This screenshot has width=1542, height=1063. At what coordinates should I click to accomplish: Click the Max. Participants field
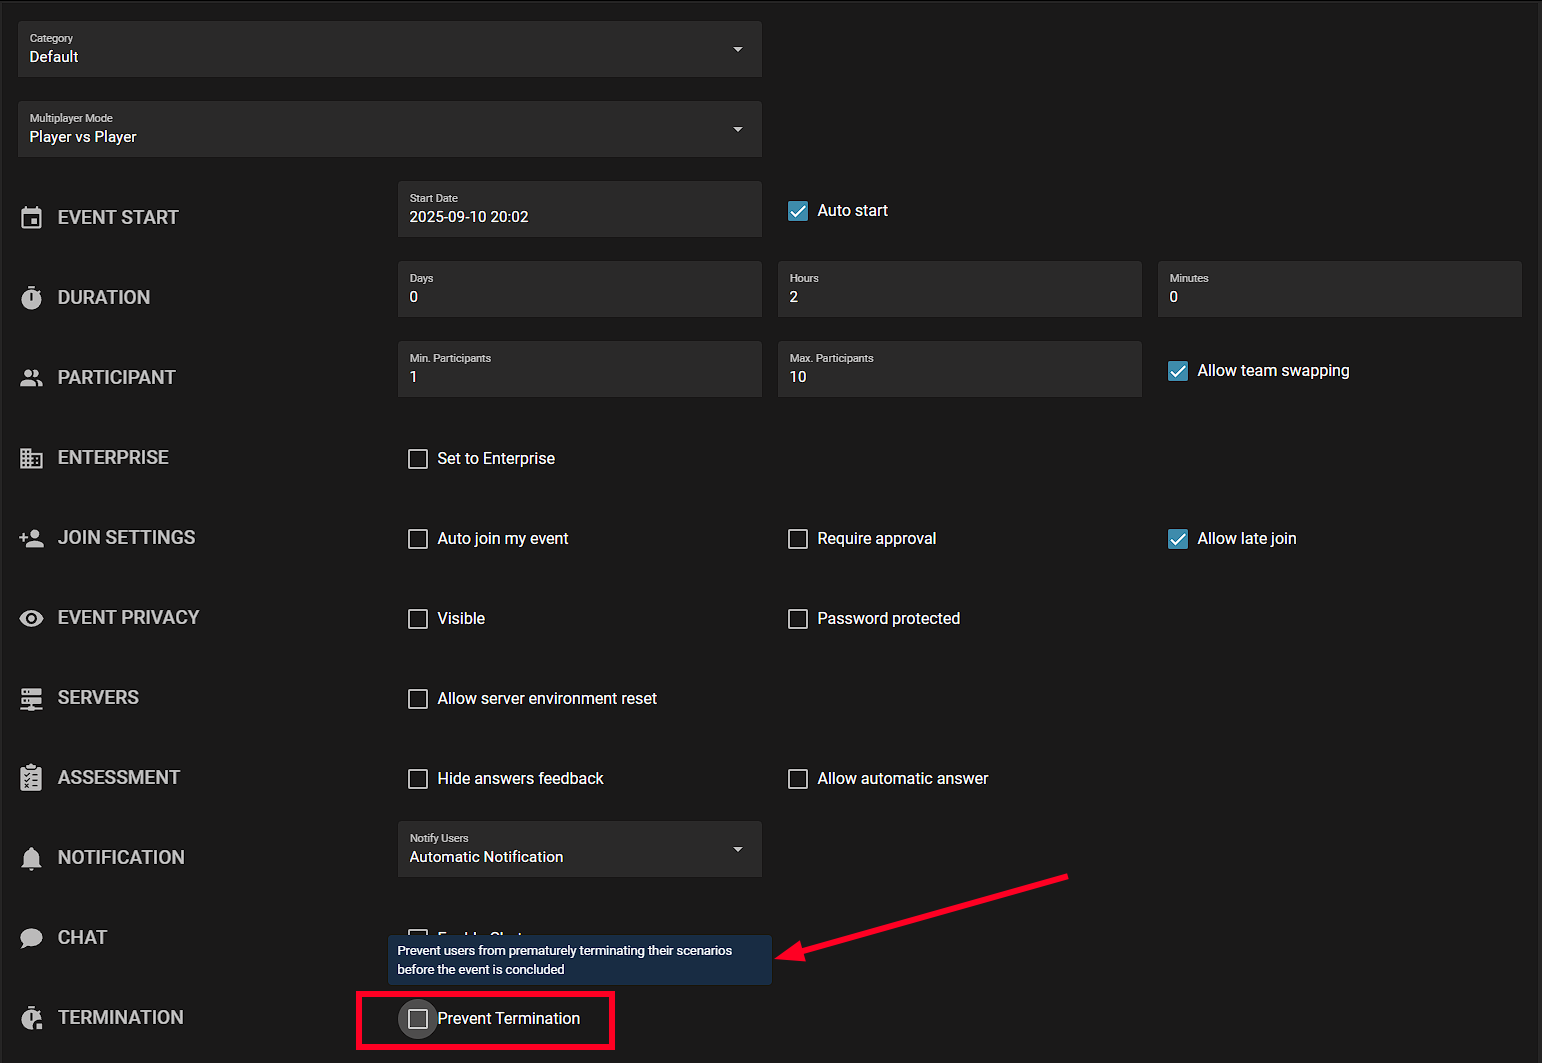pos(960,369)
